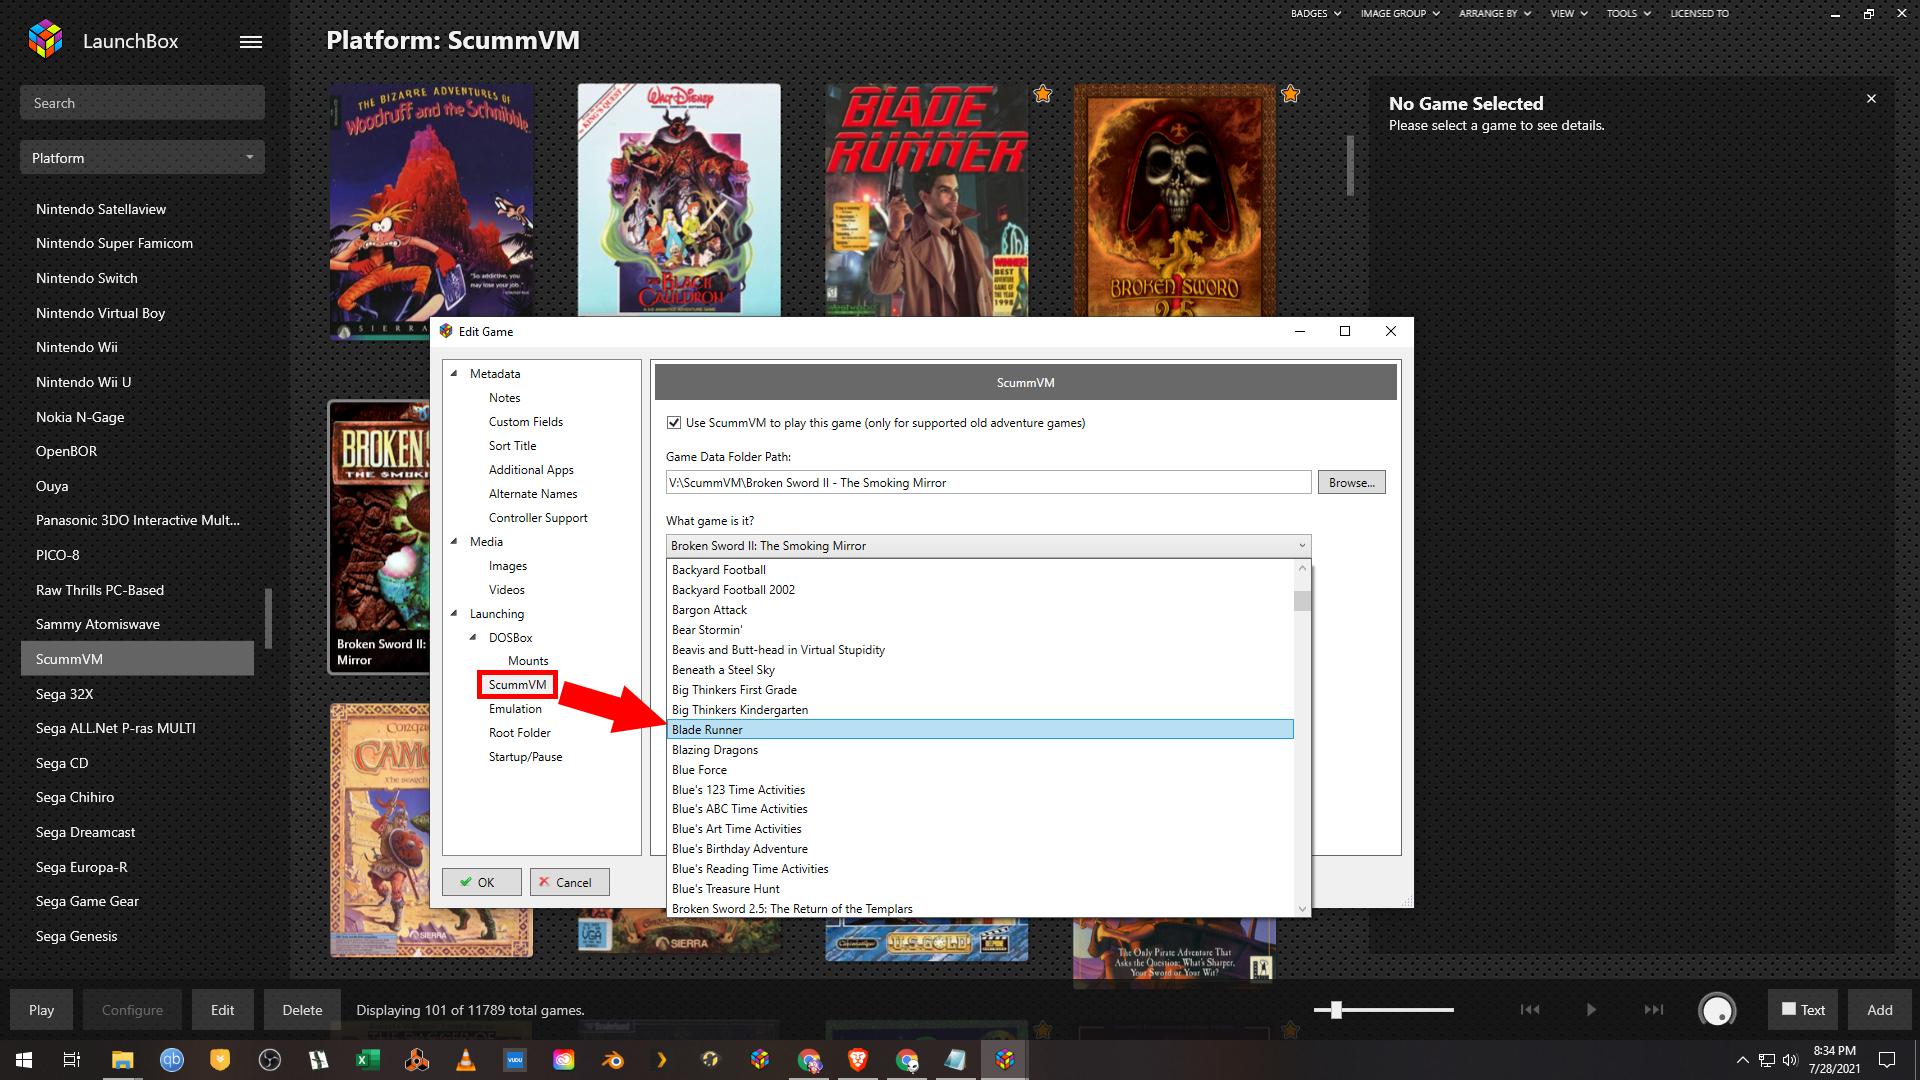This screenshot has width=1920, height=1080.
Task: Move the cover image size slider
Action: [1336, 1010]
